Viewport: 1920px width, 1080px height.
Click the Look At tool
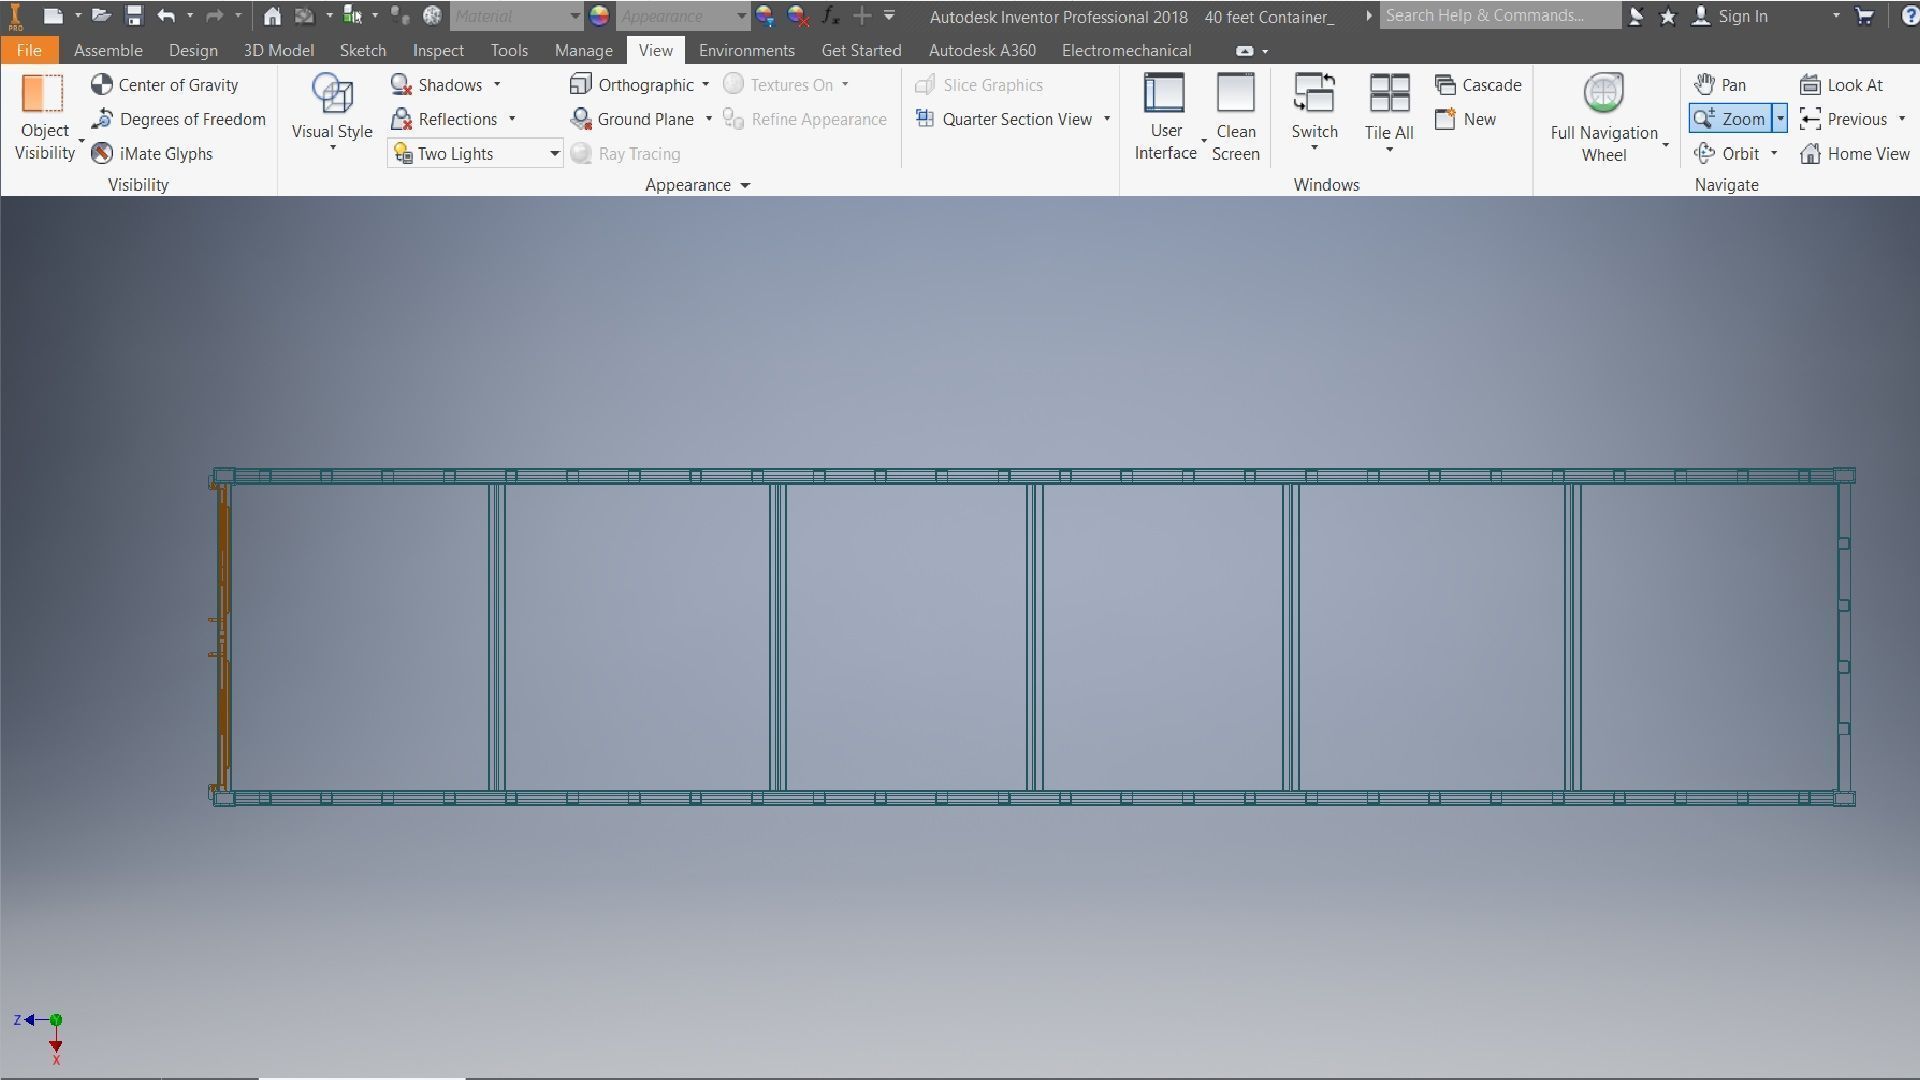click(1841, 85)
